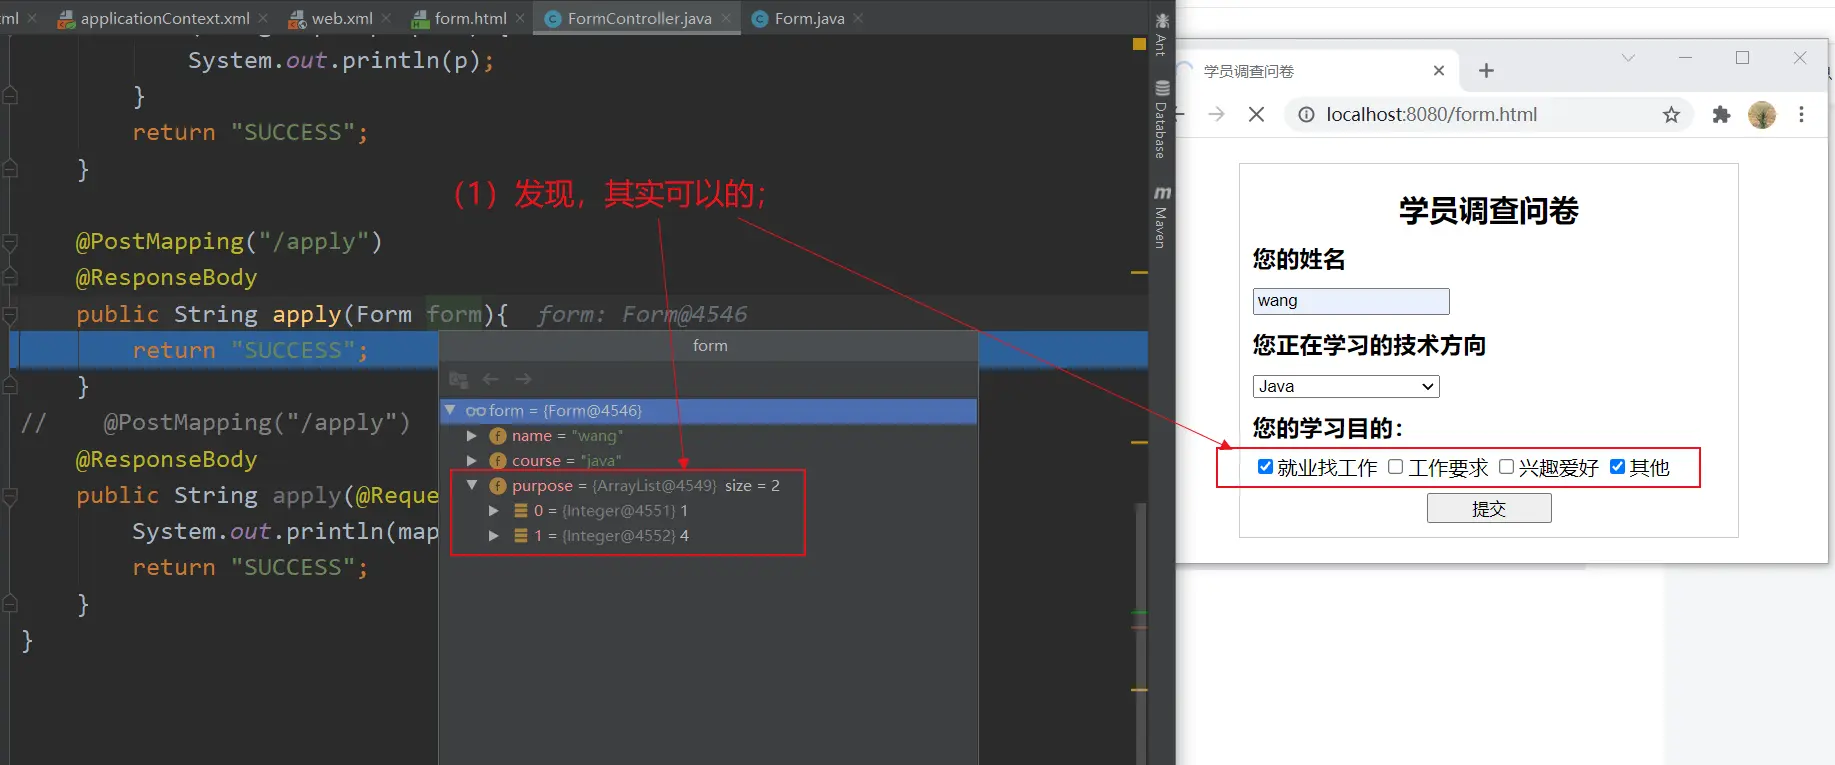Click the back arrow in the form debugger popup
This screenshot has height=765, width=1835.
[490, 379]
